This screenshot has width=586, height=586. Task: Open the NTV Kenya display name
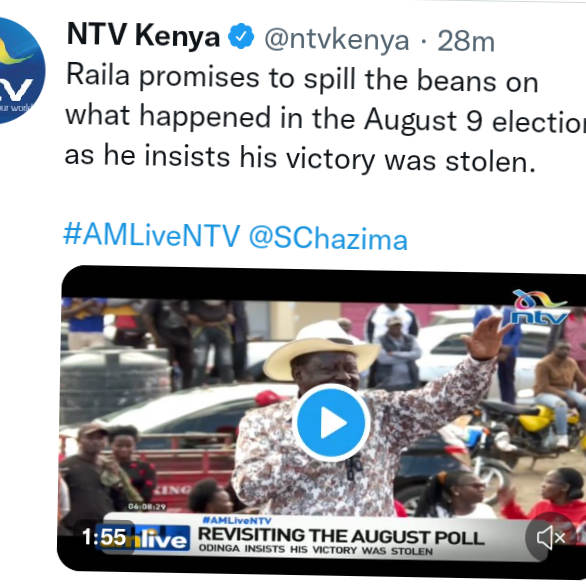pyautogui.click(x=144, y=36)
